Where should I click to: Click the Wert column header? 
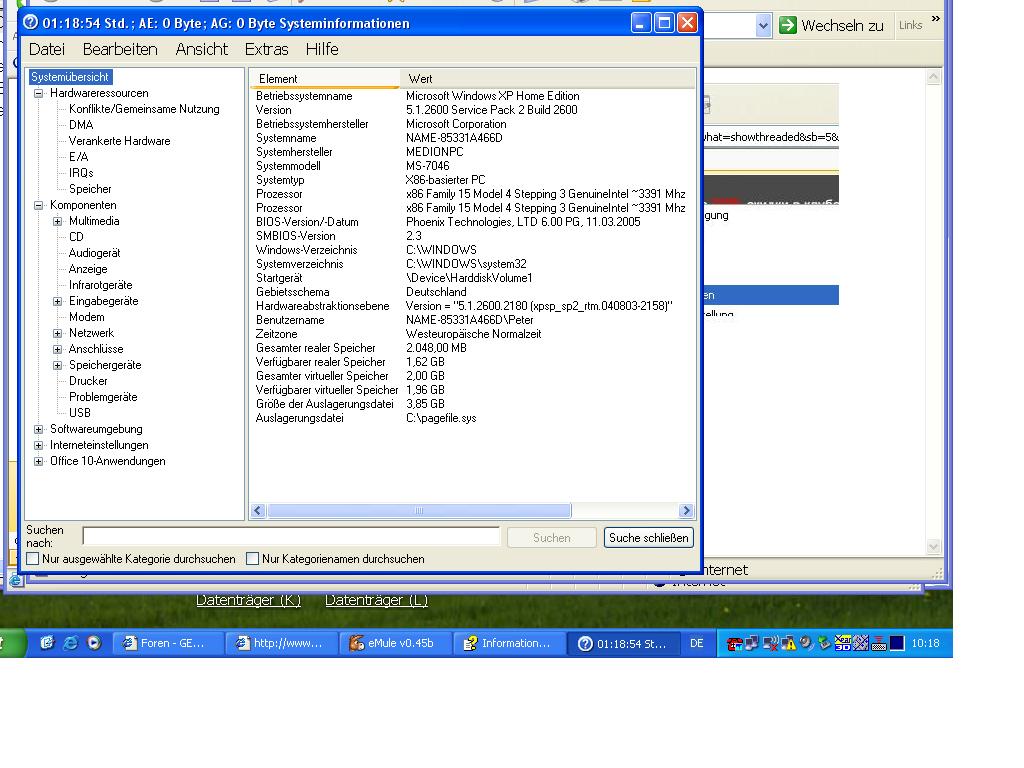(x=547, y=78)
